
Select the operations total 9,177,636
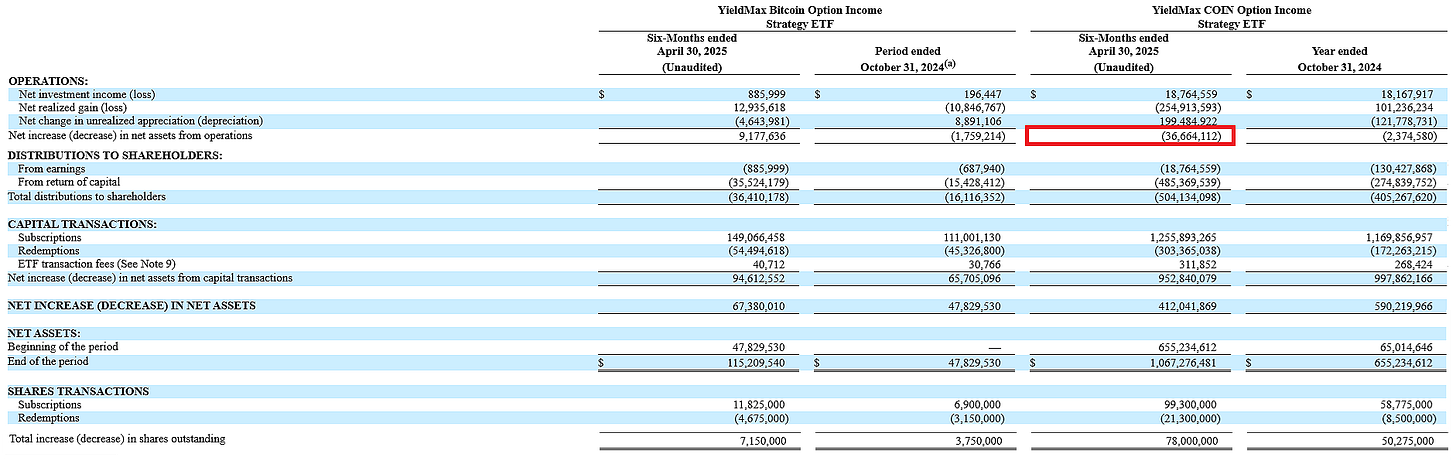(763, 135)
